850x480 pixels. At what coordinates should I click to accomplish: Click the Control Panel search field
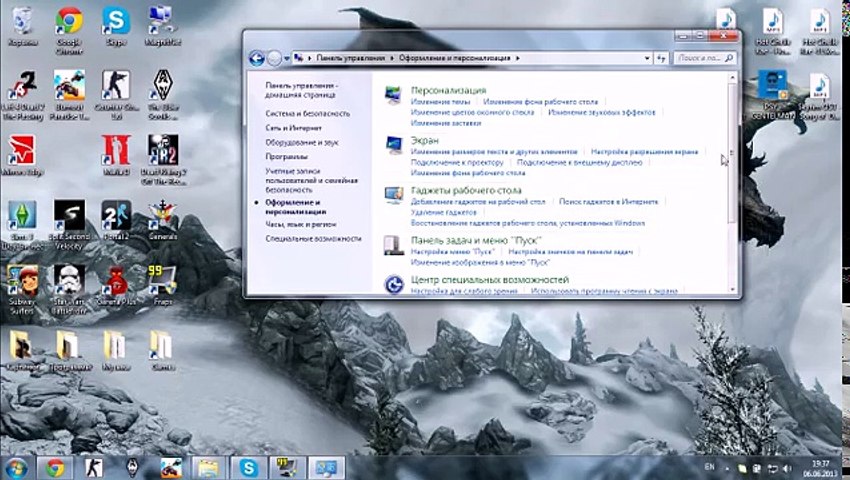(705, 58)
